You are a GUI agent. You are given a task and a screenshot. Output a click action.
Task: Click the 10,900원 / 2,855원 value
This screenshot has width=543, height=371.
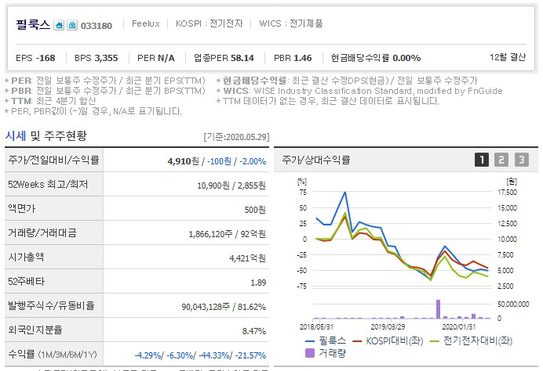(x=231, y=186)
